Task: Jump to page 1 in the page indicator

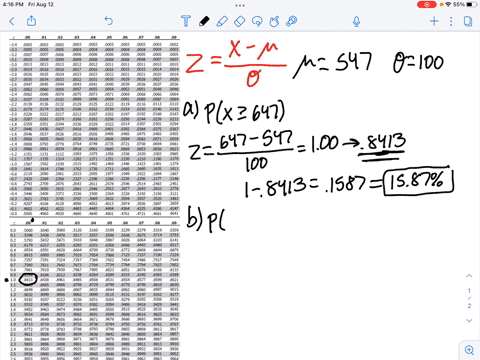Action: 469,291
